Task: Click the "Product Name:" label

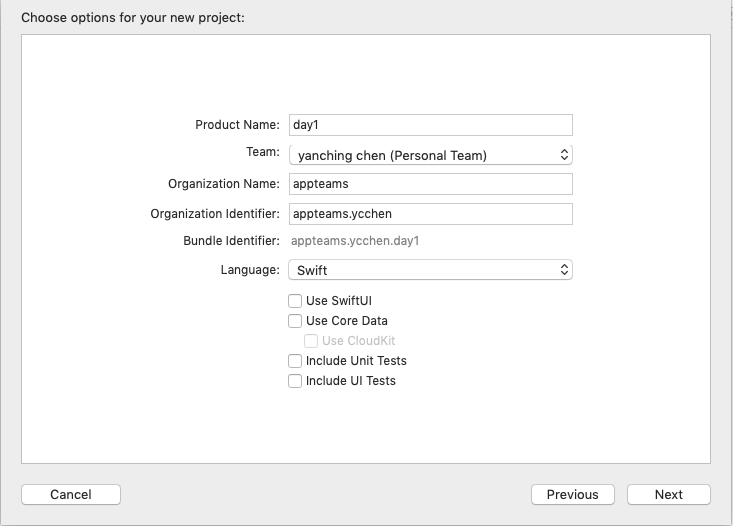Action: (x=237, y=125)
